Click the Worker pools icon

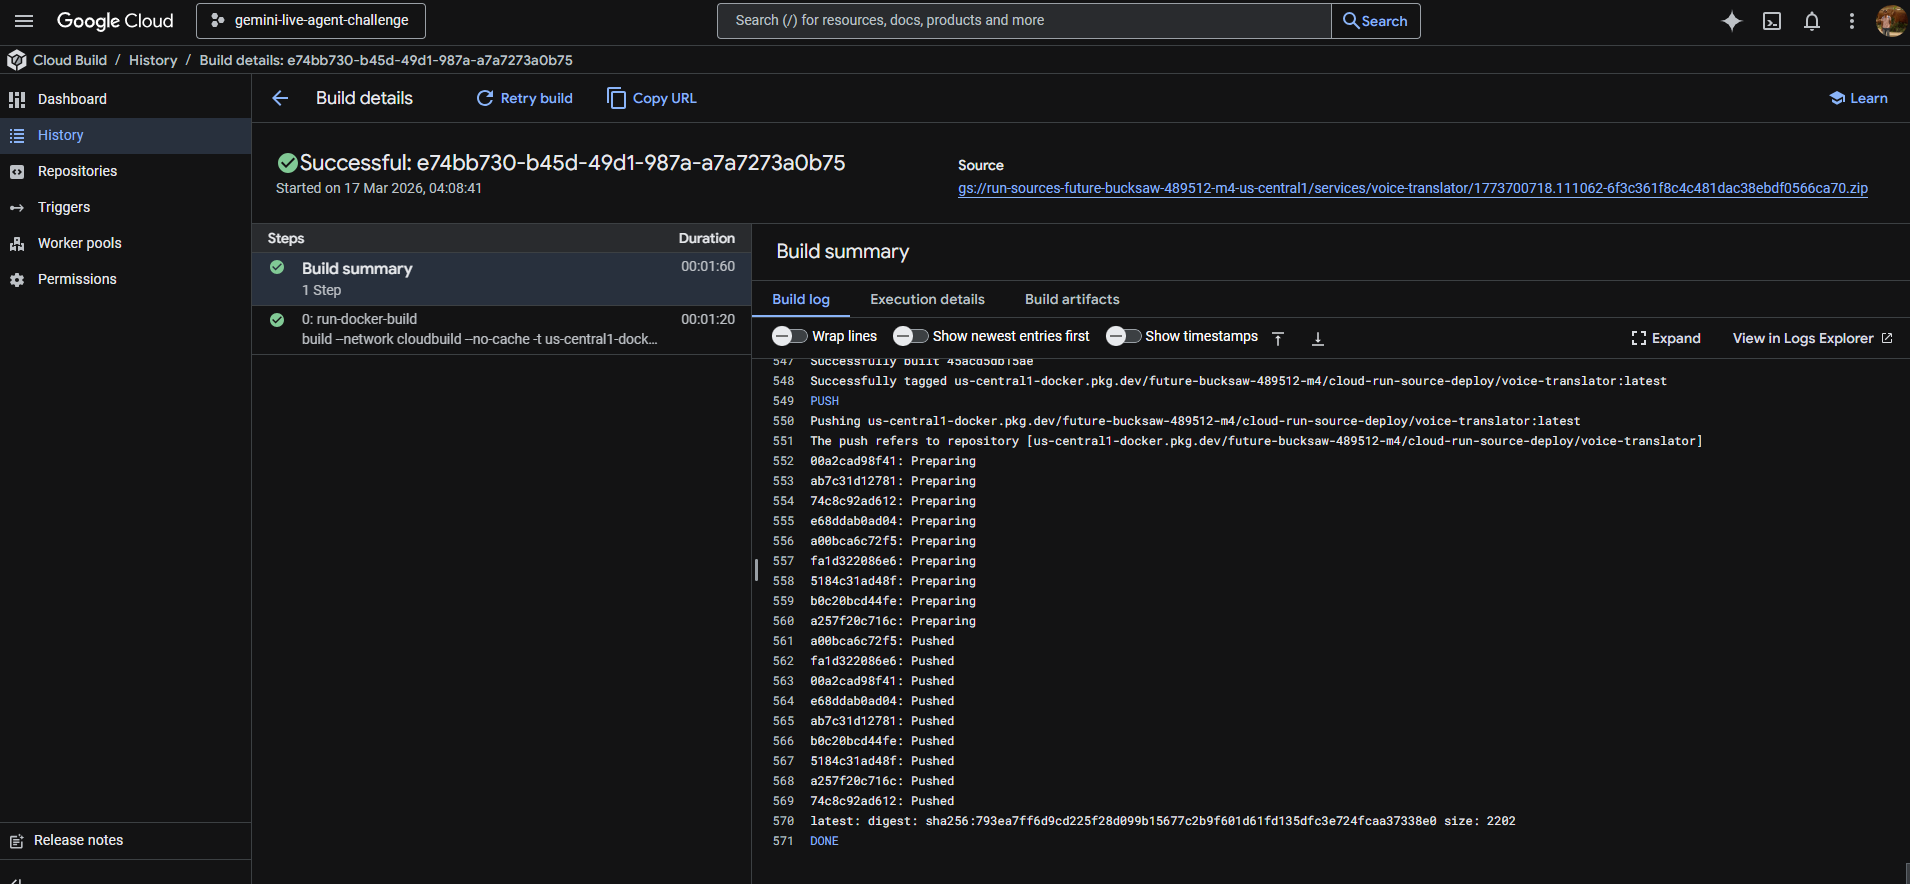(17, 243)
